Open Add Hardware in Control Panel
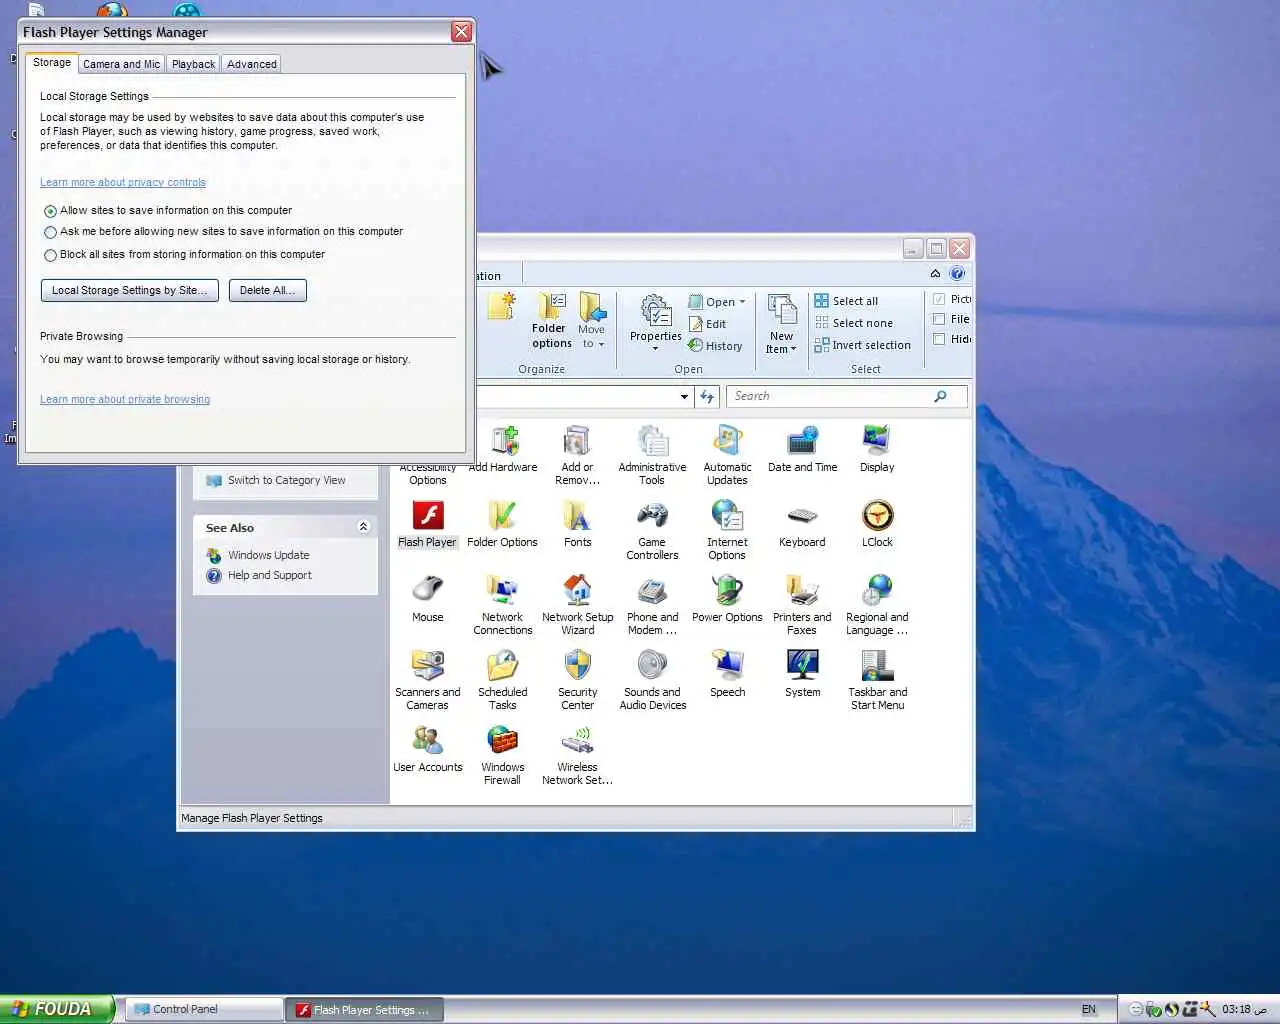This screenshot has width=1280, height=1024. [503, 449]
